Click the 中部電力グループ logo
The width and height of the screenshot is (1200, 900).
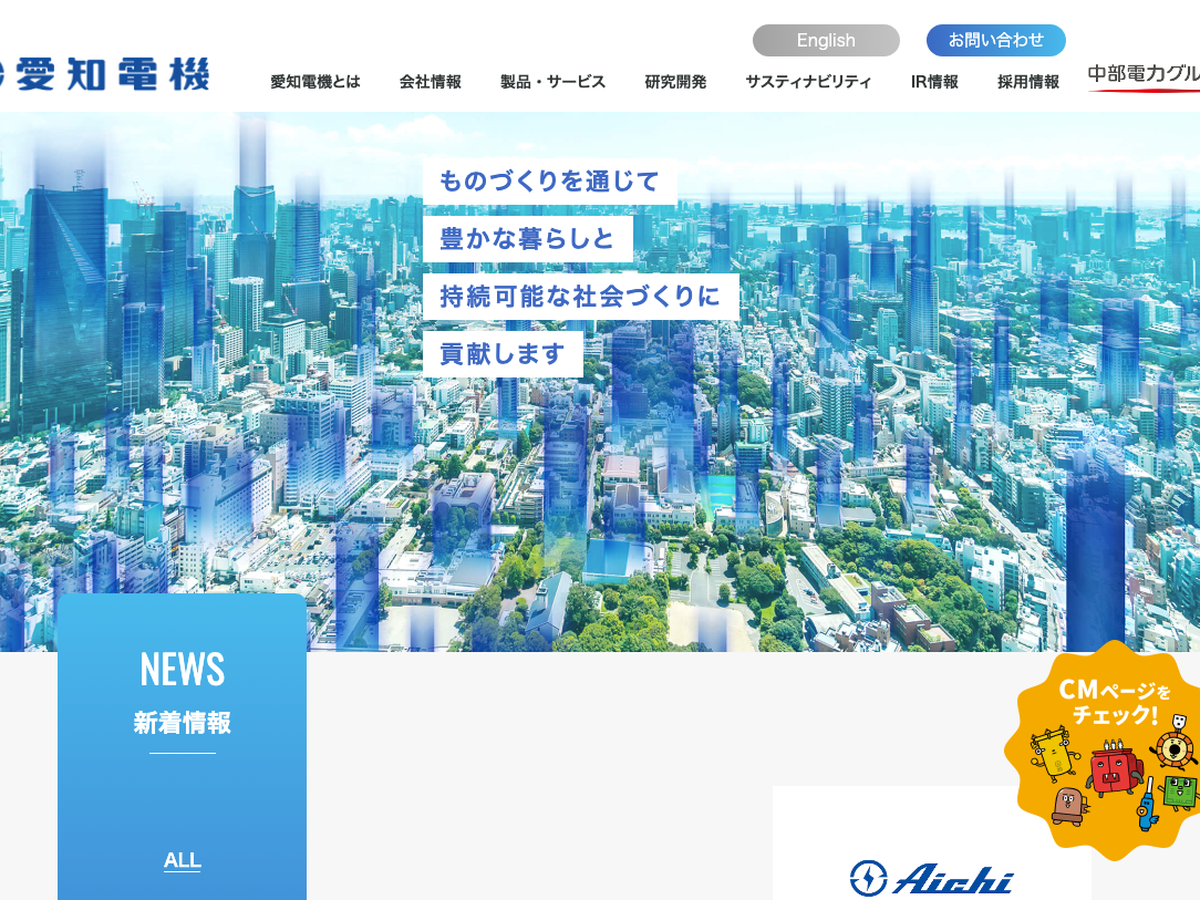click(1145, 76)
